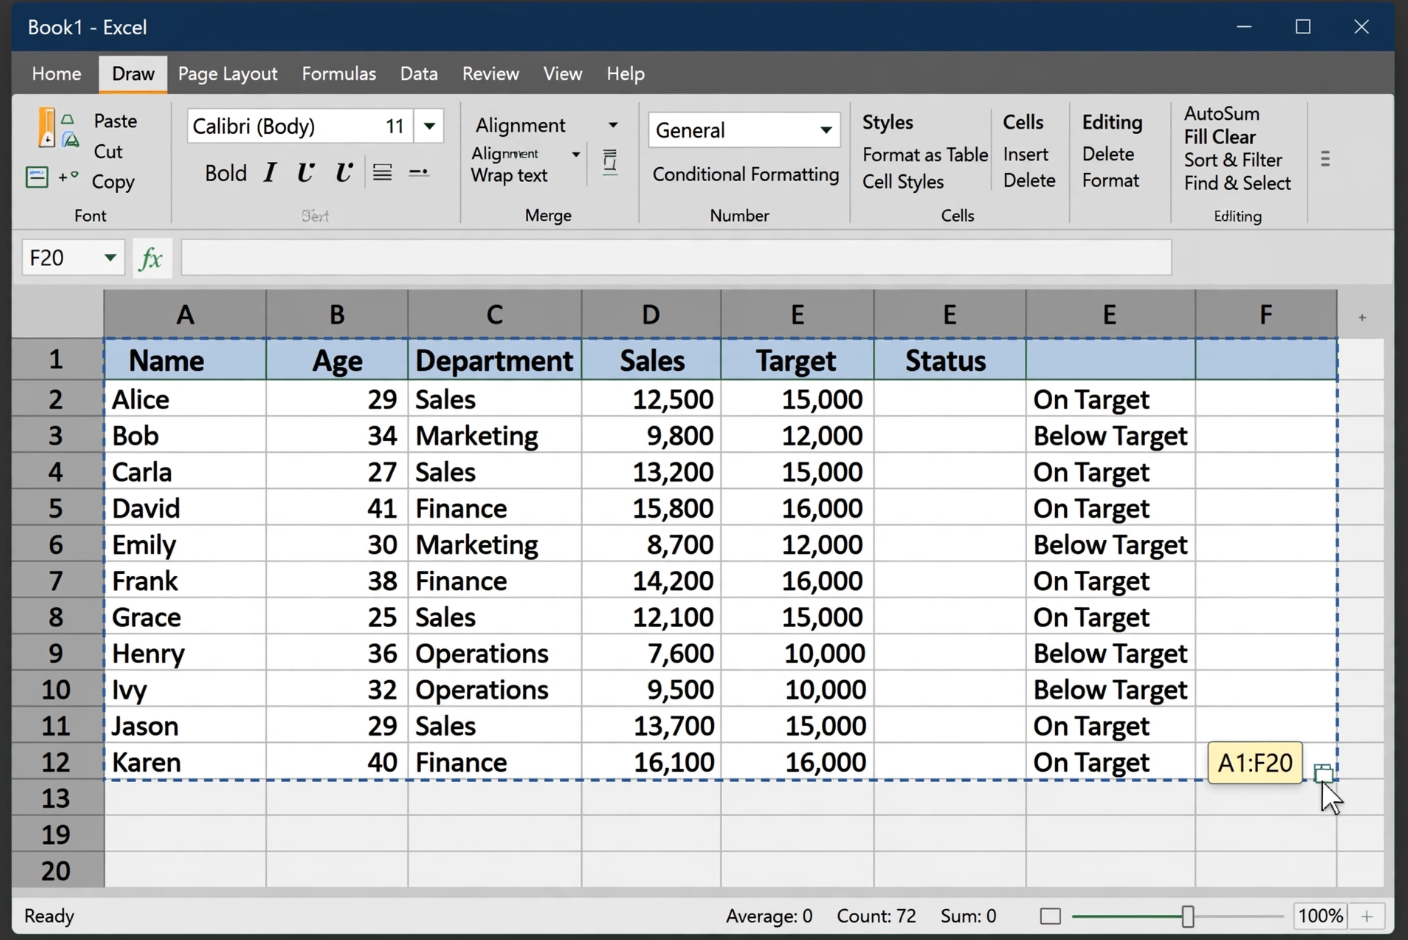
Task: Open Cell Styles
Action: click(x=903, y=182)
